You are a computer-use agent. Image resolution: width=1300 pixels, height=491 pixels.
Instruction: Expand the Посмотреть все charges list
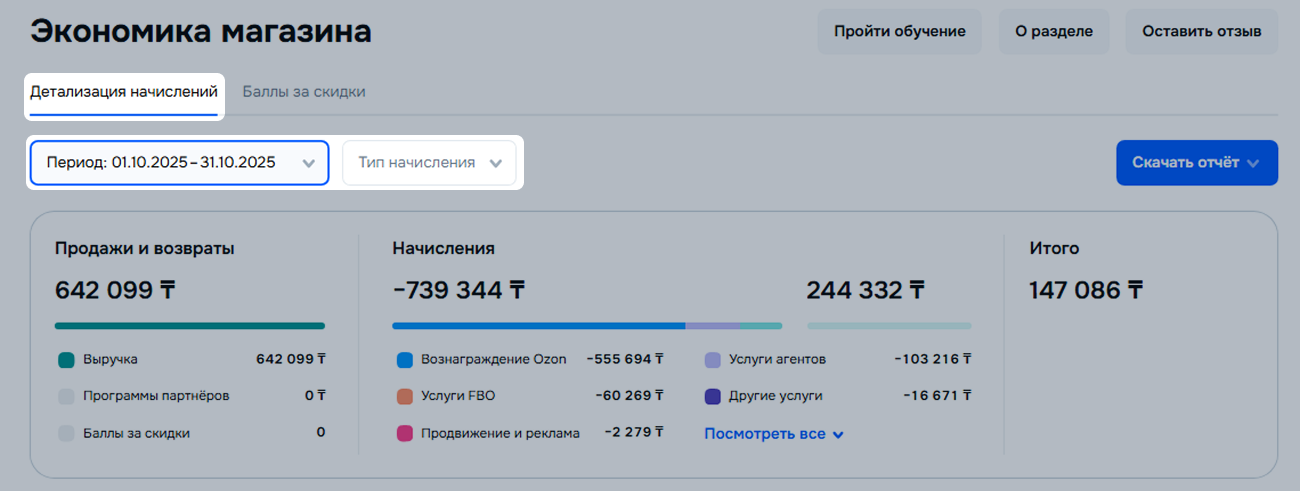click(774, 434)
